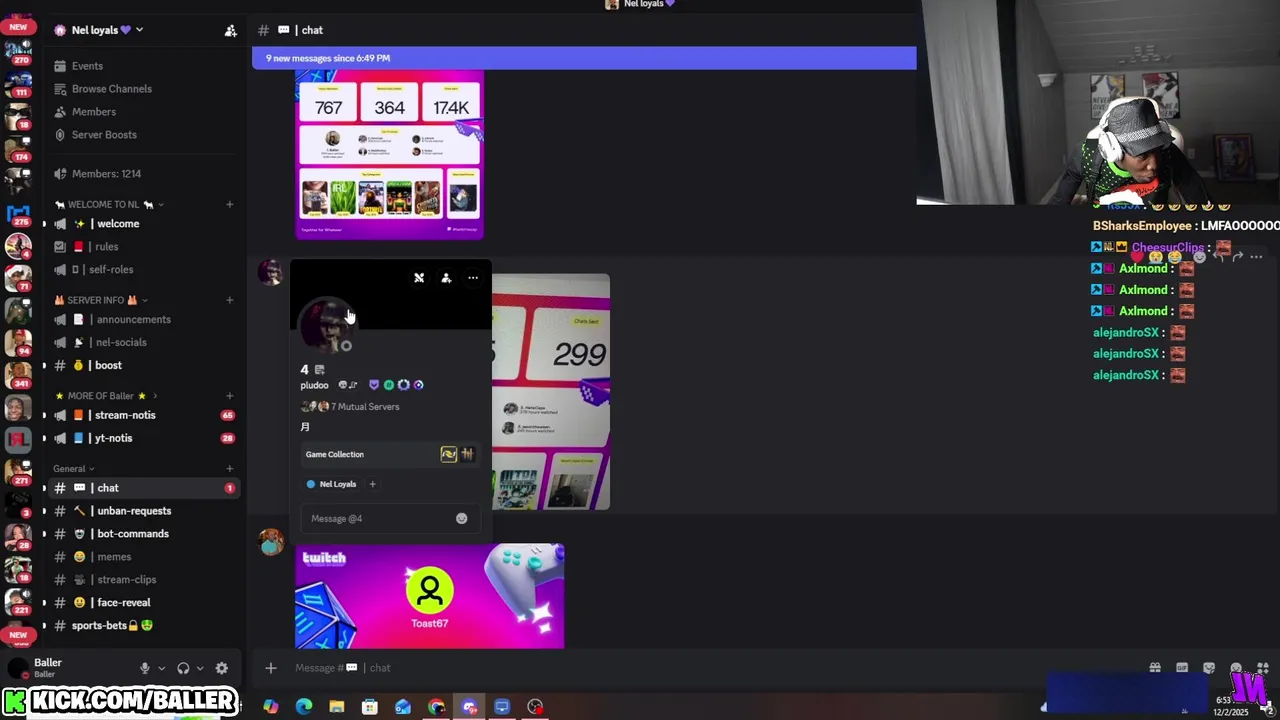This screenshot has height=720, width=1280.
Task: Click the first game icon in Game Collection
Action: tap(449, 454)
